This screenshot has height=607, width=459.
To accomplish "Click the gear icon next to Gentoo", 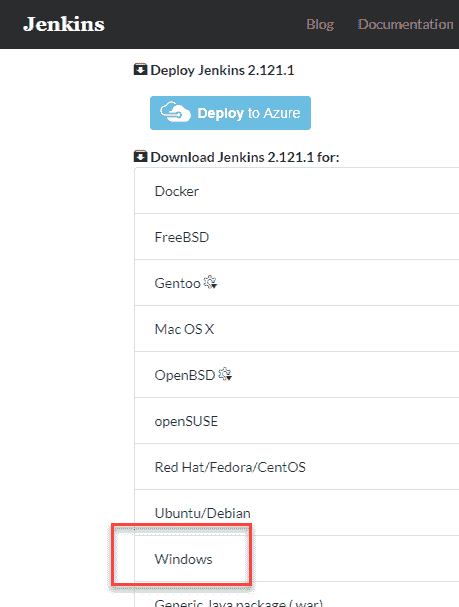I will tap(211, 283).
